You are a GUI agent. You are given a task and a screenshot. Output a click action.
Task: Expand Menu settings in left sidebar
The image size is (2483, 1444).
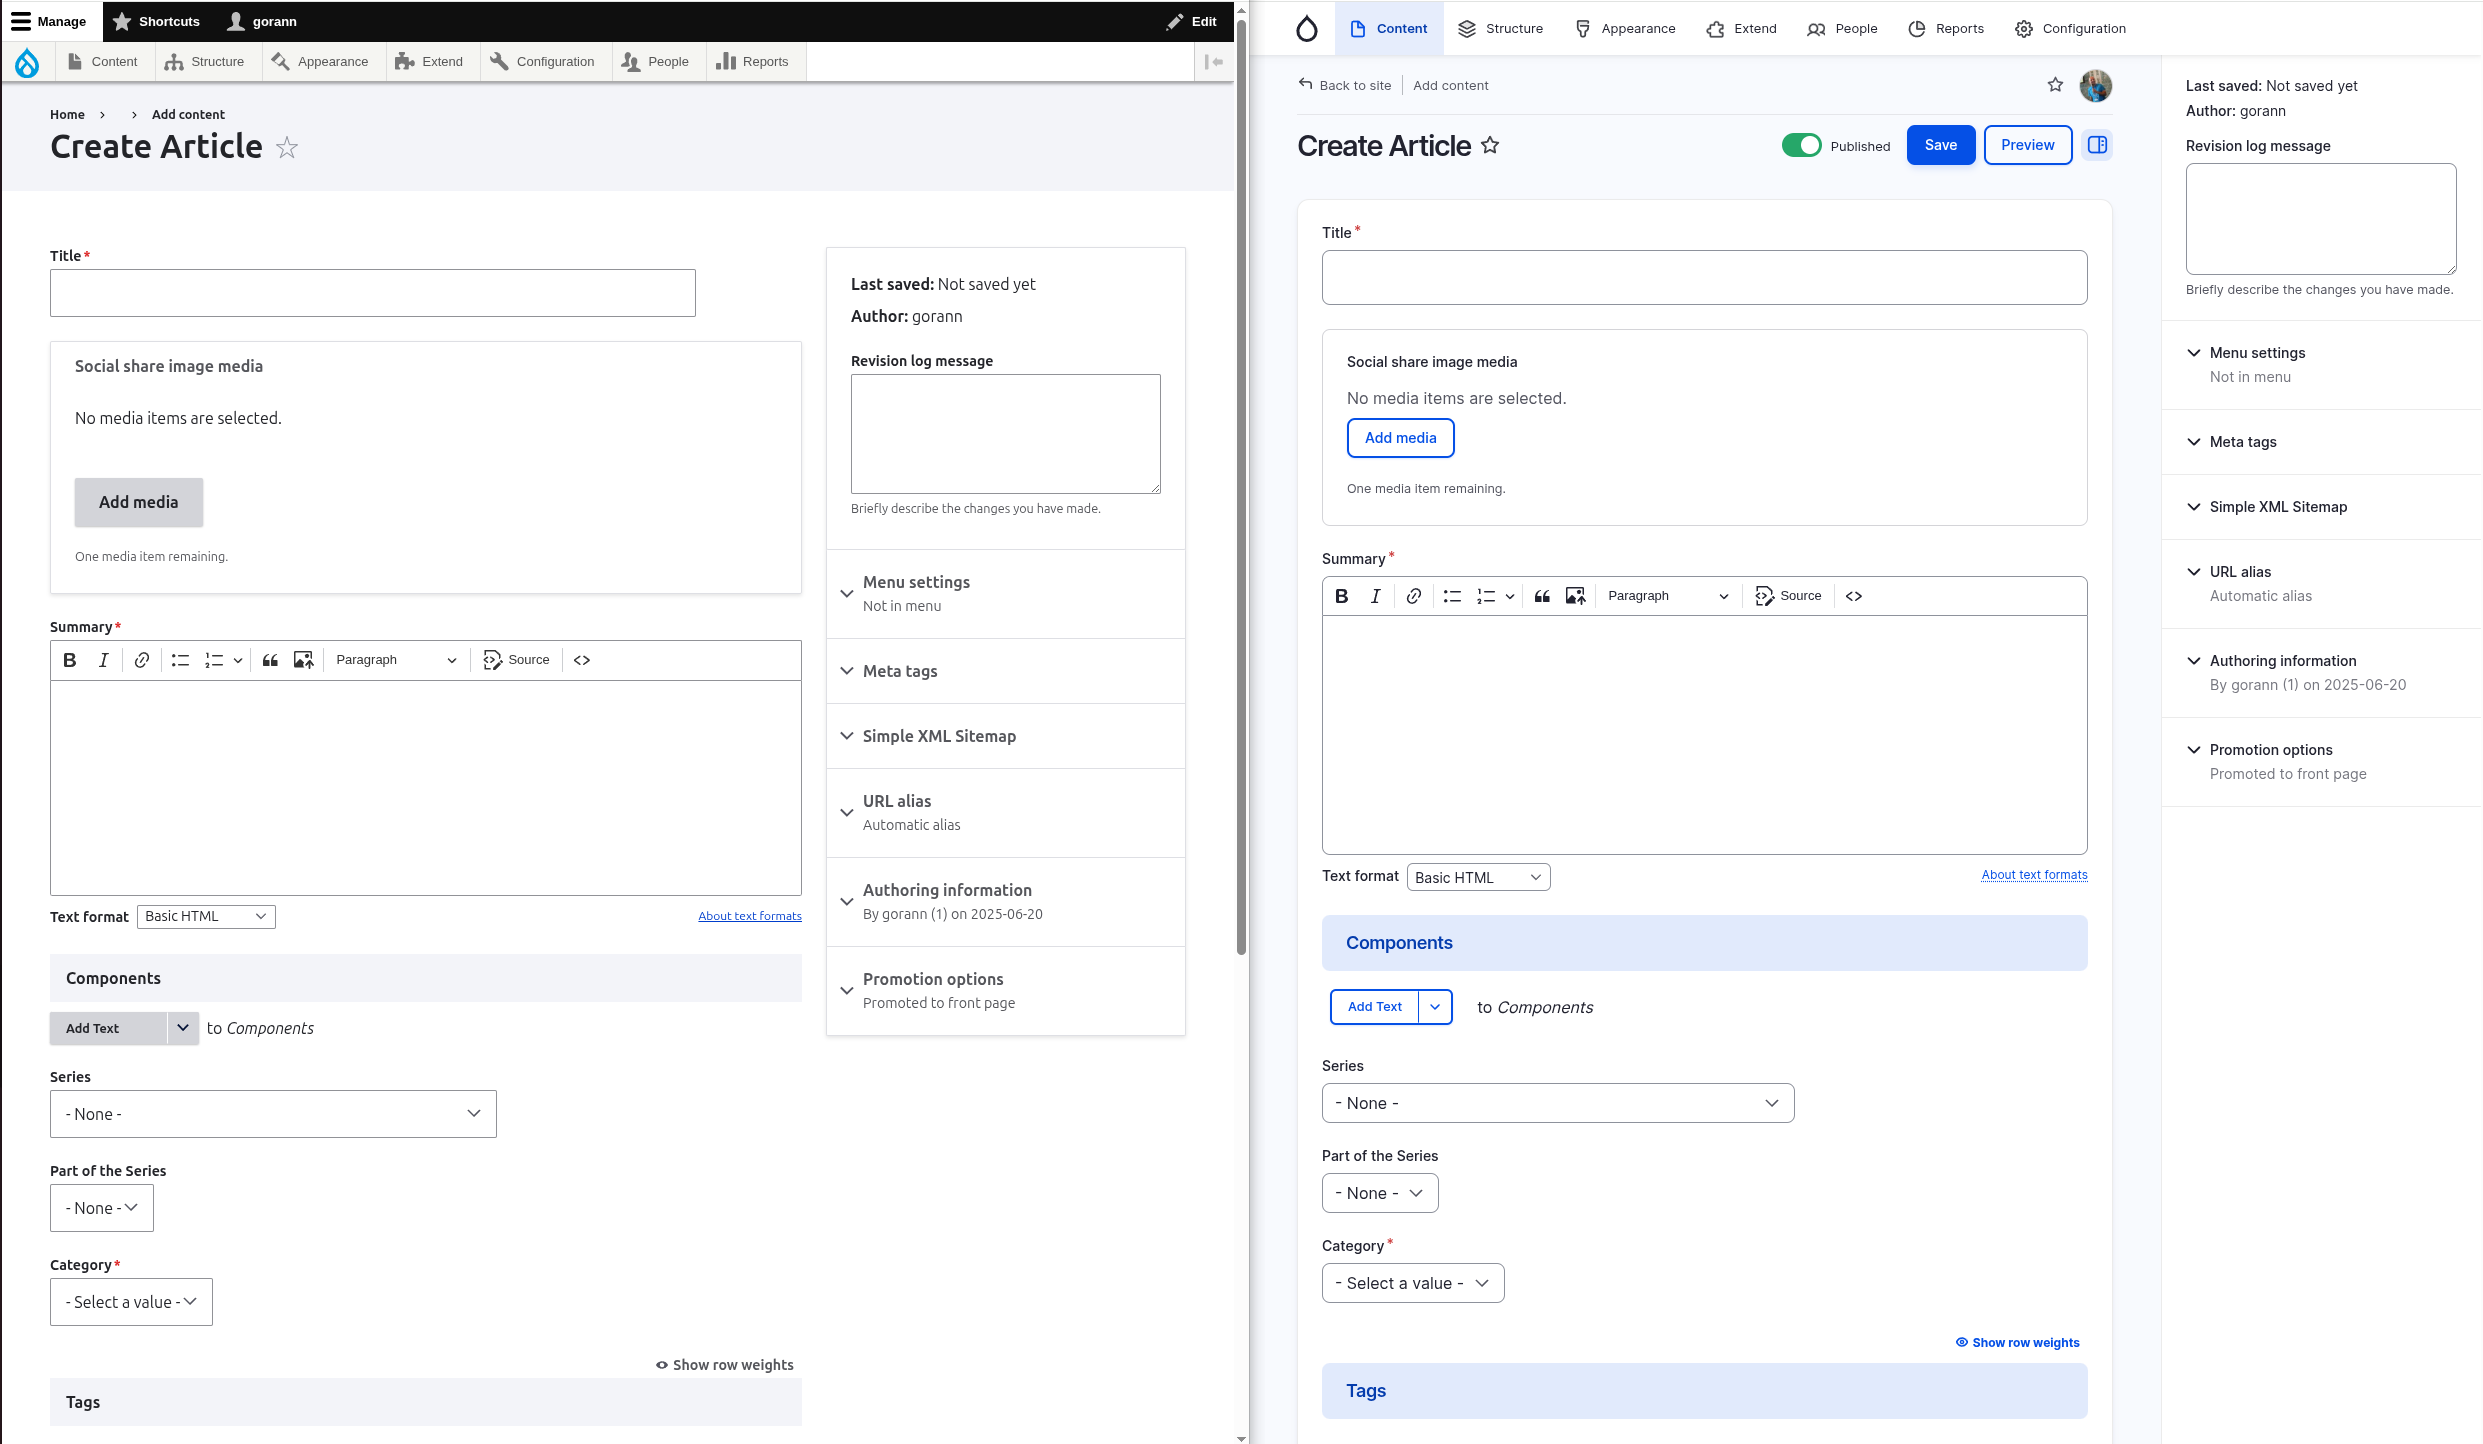[1006, 594]
